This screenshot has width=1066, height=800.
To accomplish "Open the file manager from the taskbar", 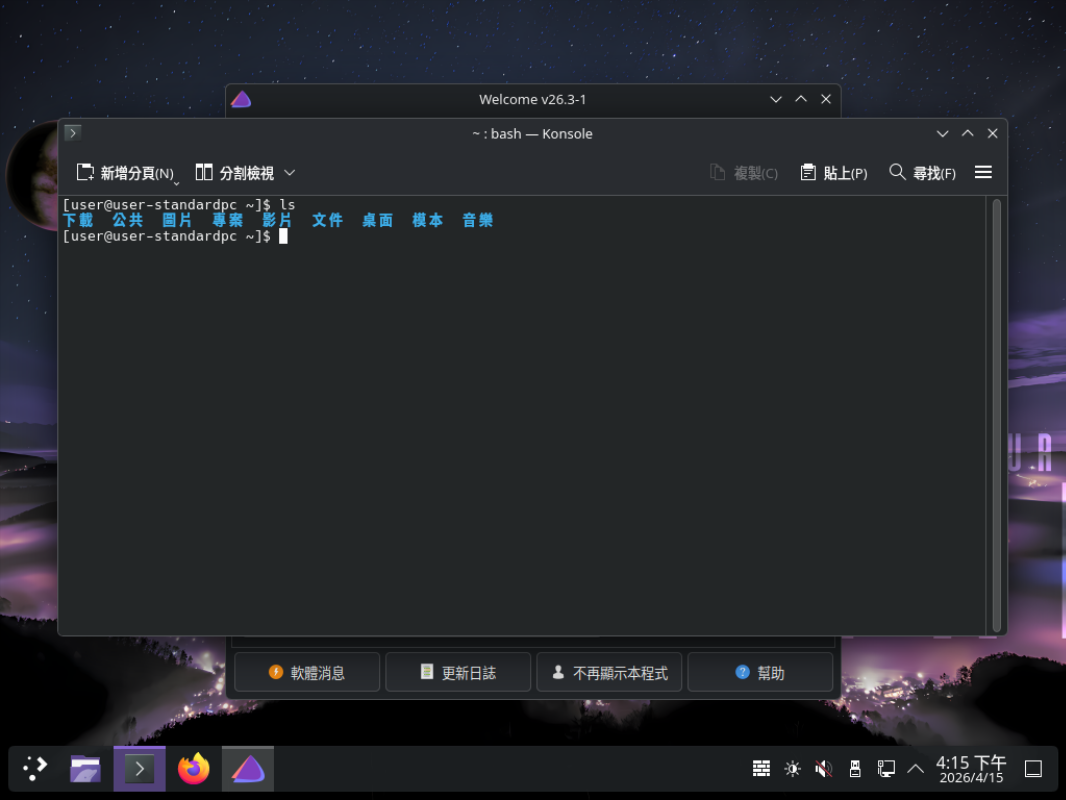I will [86, 769].
